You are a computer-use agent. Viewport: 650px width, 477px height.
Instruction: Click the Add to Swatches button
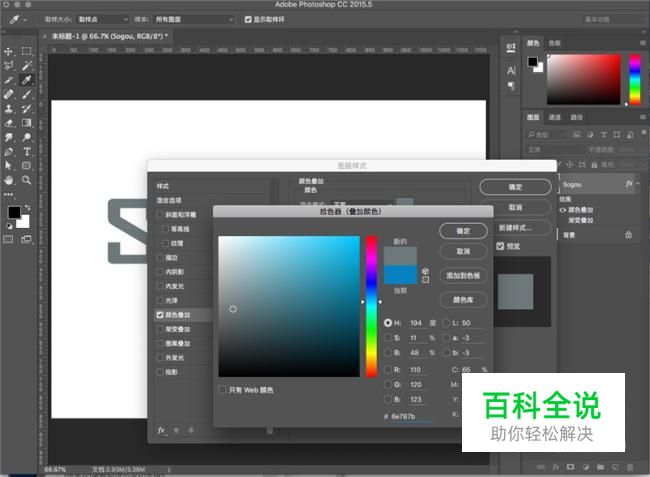[x=463, y=276]
